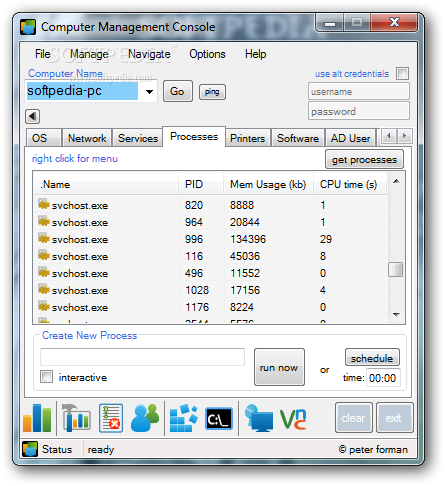Click the ping button

tap(212, 92)
